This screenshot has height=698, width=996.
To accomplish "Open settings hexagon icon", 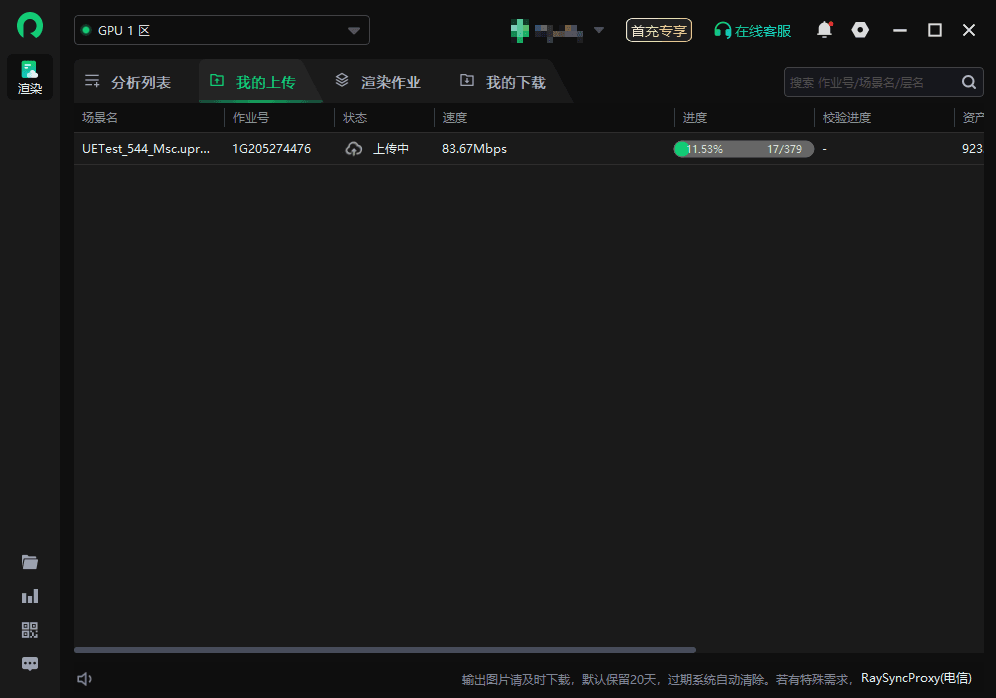I will 860,30.
